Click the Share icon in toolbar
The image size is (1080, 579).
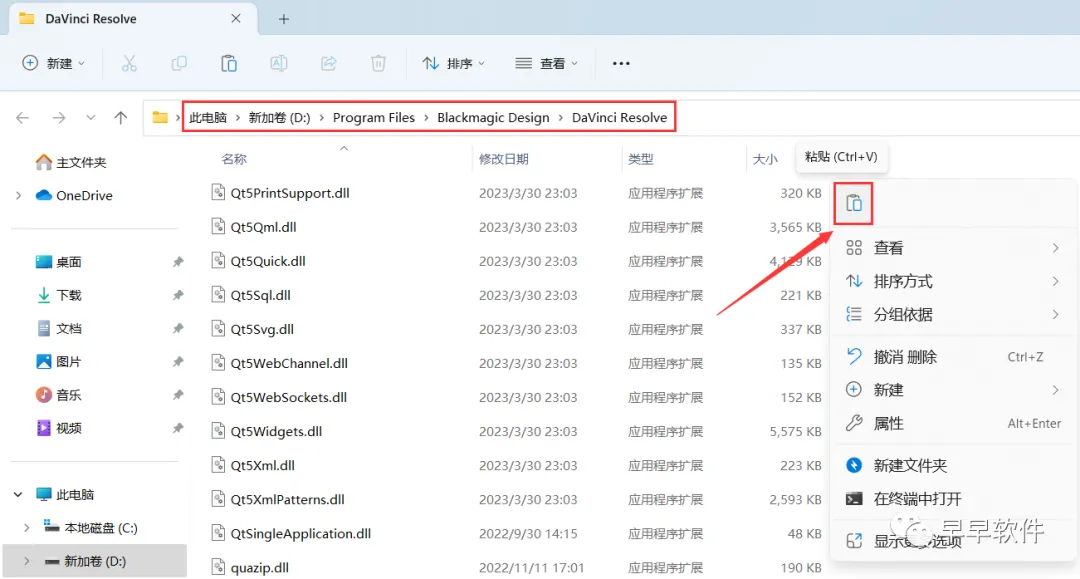point(329,63)
